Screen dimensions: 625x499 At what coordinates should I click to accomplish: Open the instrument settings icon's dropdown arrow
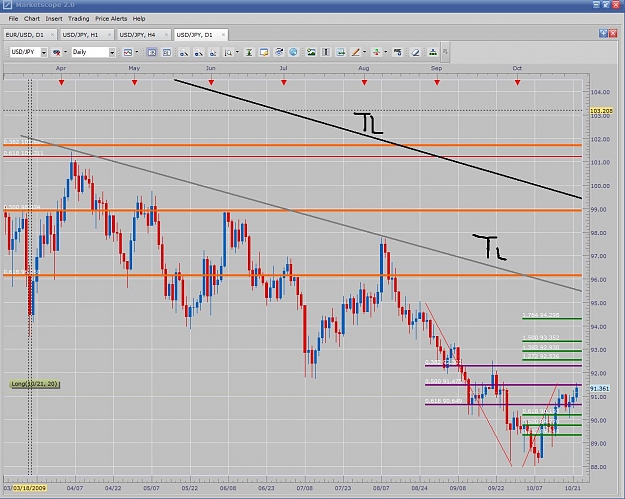(65, 52)
